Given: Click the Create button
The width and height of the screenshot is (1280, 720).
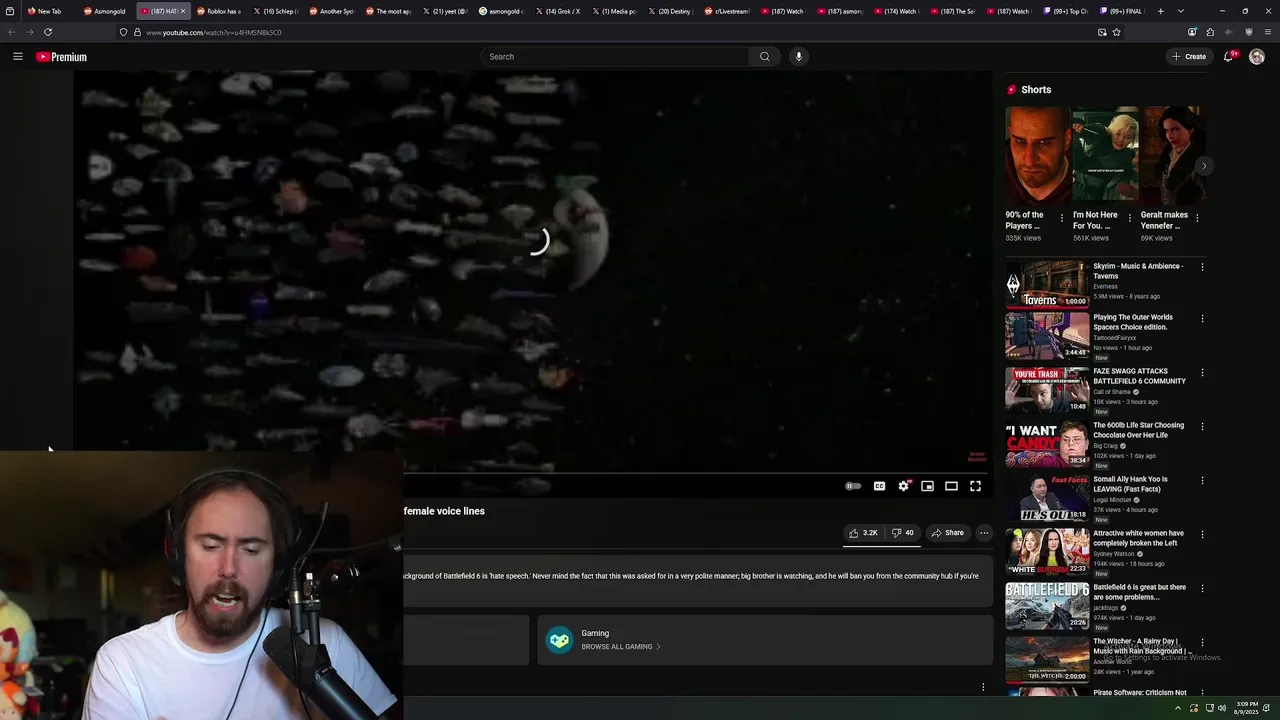Looking at the screenshot, I should pos(1189,57).
